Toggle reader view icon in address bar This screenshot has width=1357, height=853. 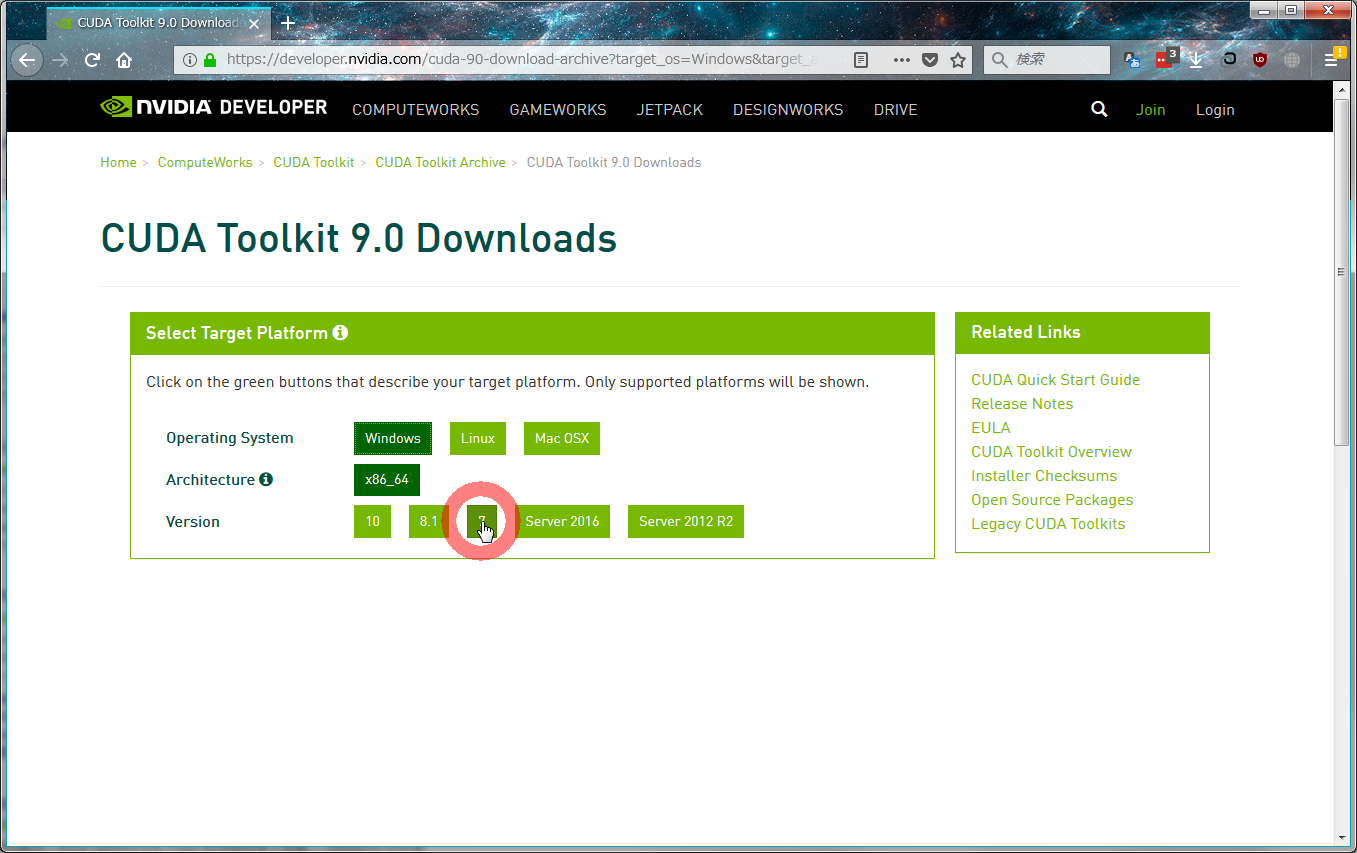click(861, 60)
